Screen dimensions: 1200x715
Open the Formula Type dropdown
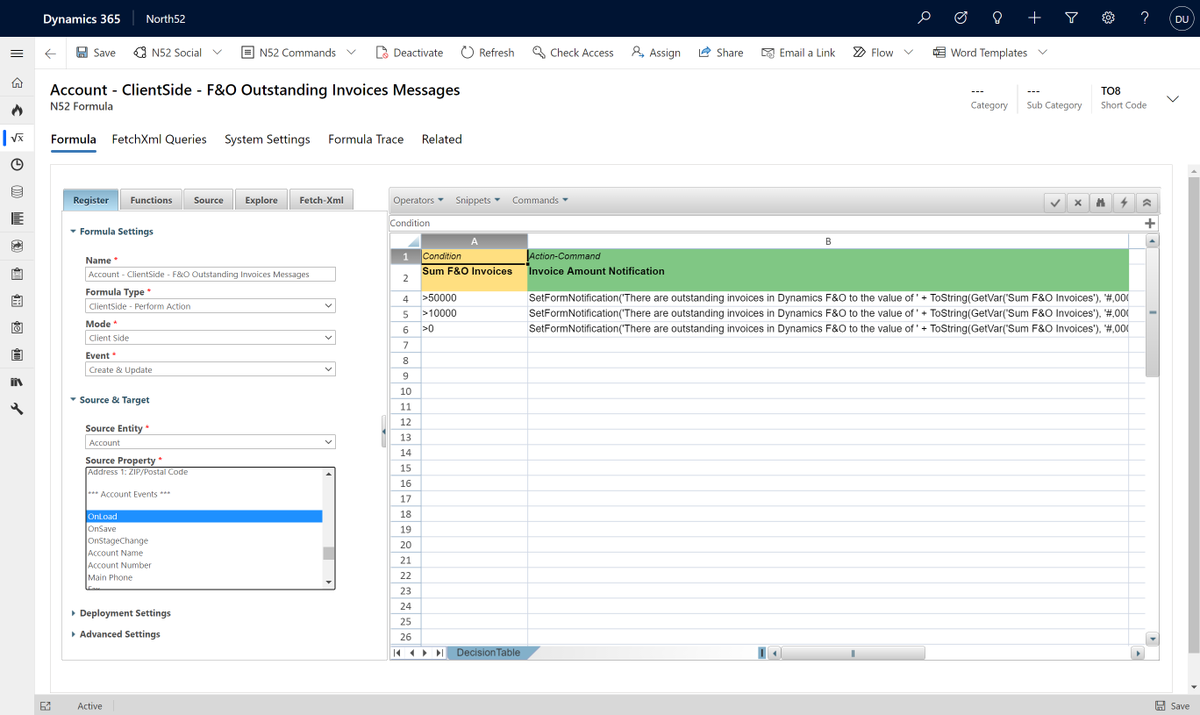point(210,306)
